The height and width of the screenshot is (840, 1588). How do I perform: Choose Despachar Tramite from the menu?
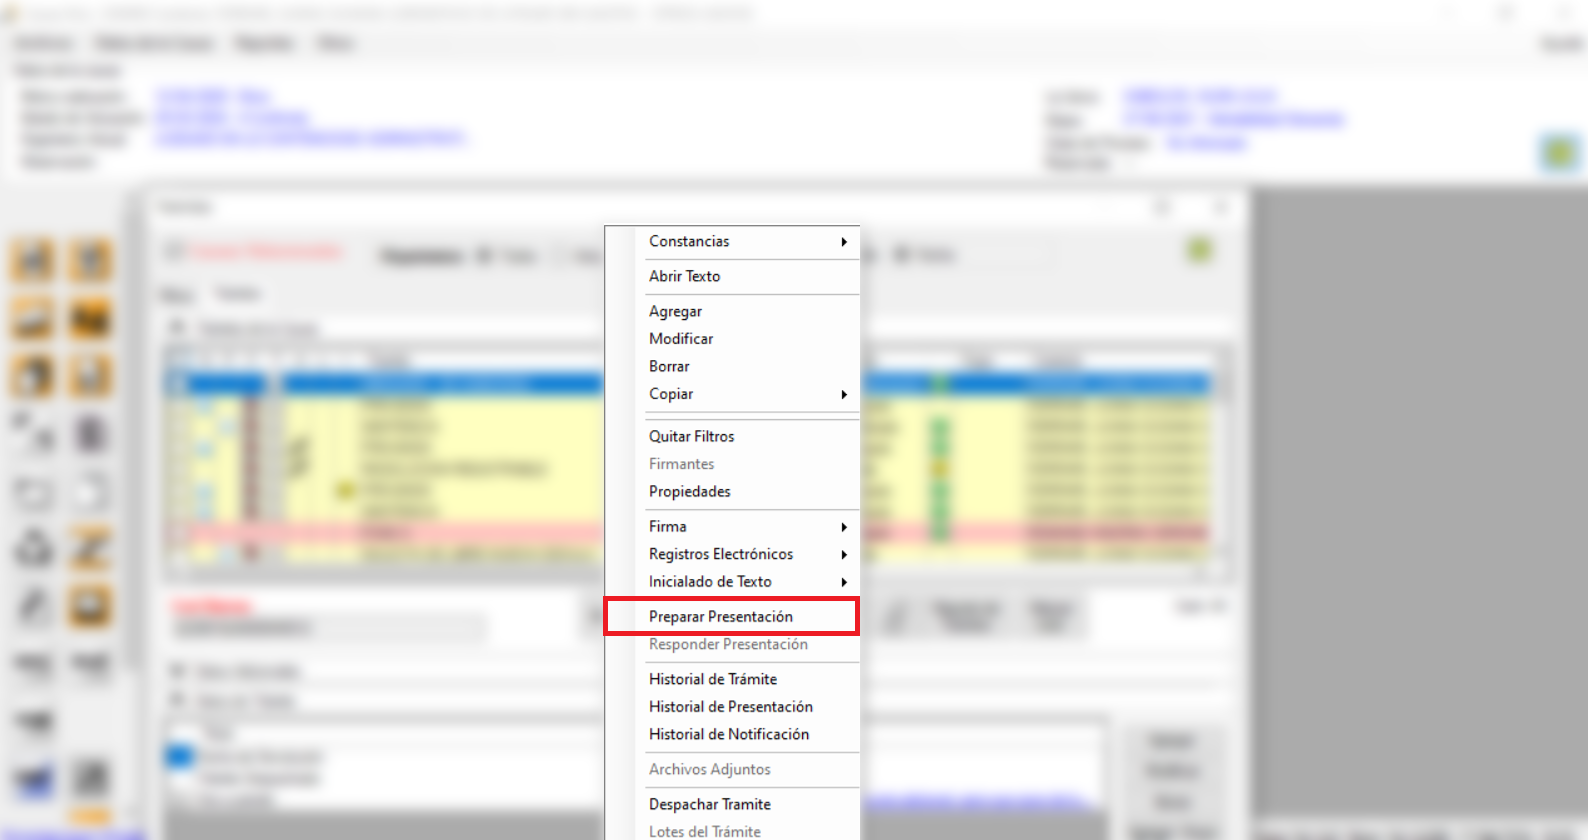pos(709,804)
